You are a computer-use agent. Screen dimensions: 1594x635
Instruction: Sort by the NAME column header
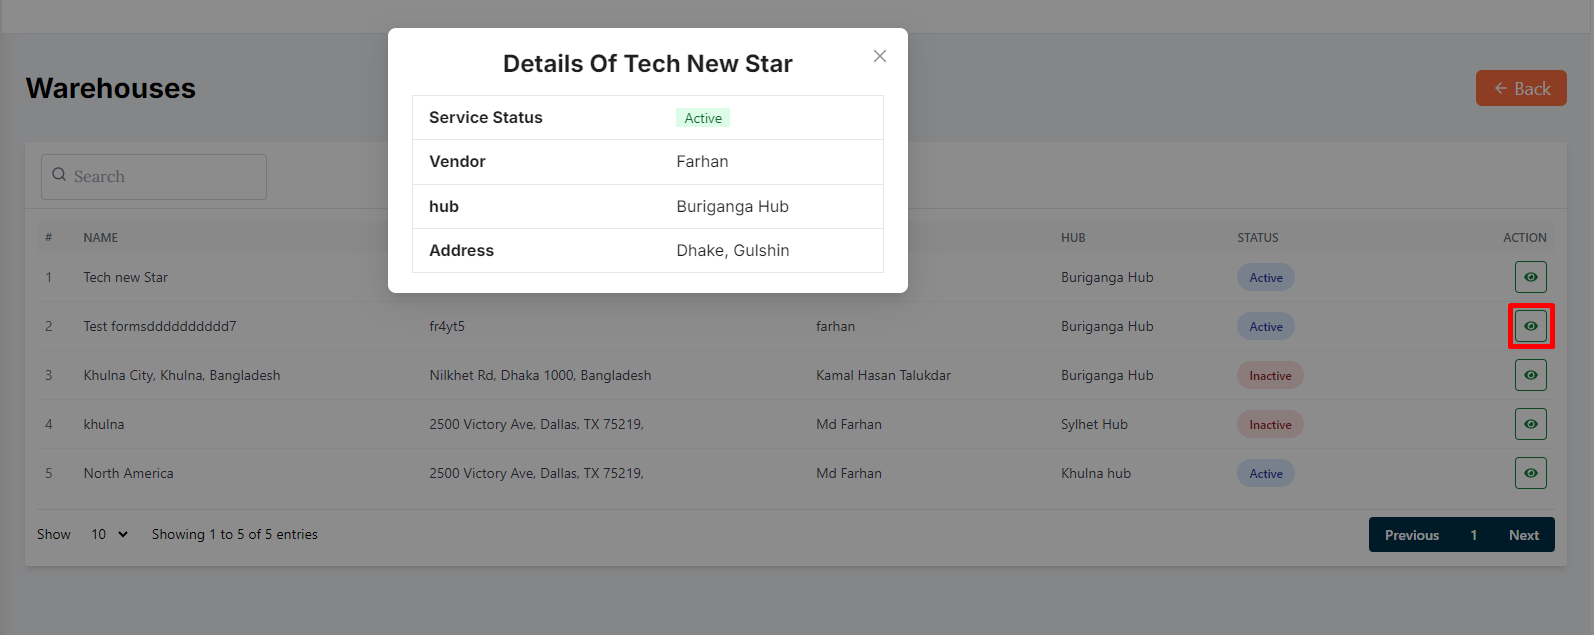pyautogui.click(x=100, y=238)
